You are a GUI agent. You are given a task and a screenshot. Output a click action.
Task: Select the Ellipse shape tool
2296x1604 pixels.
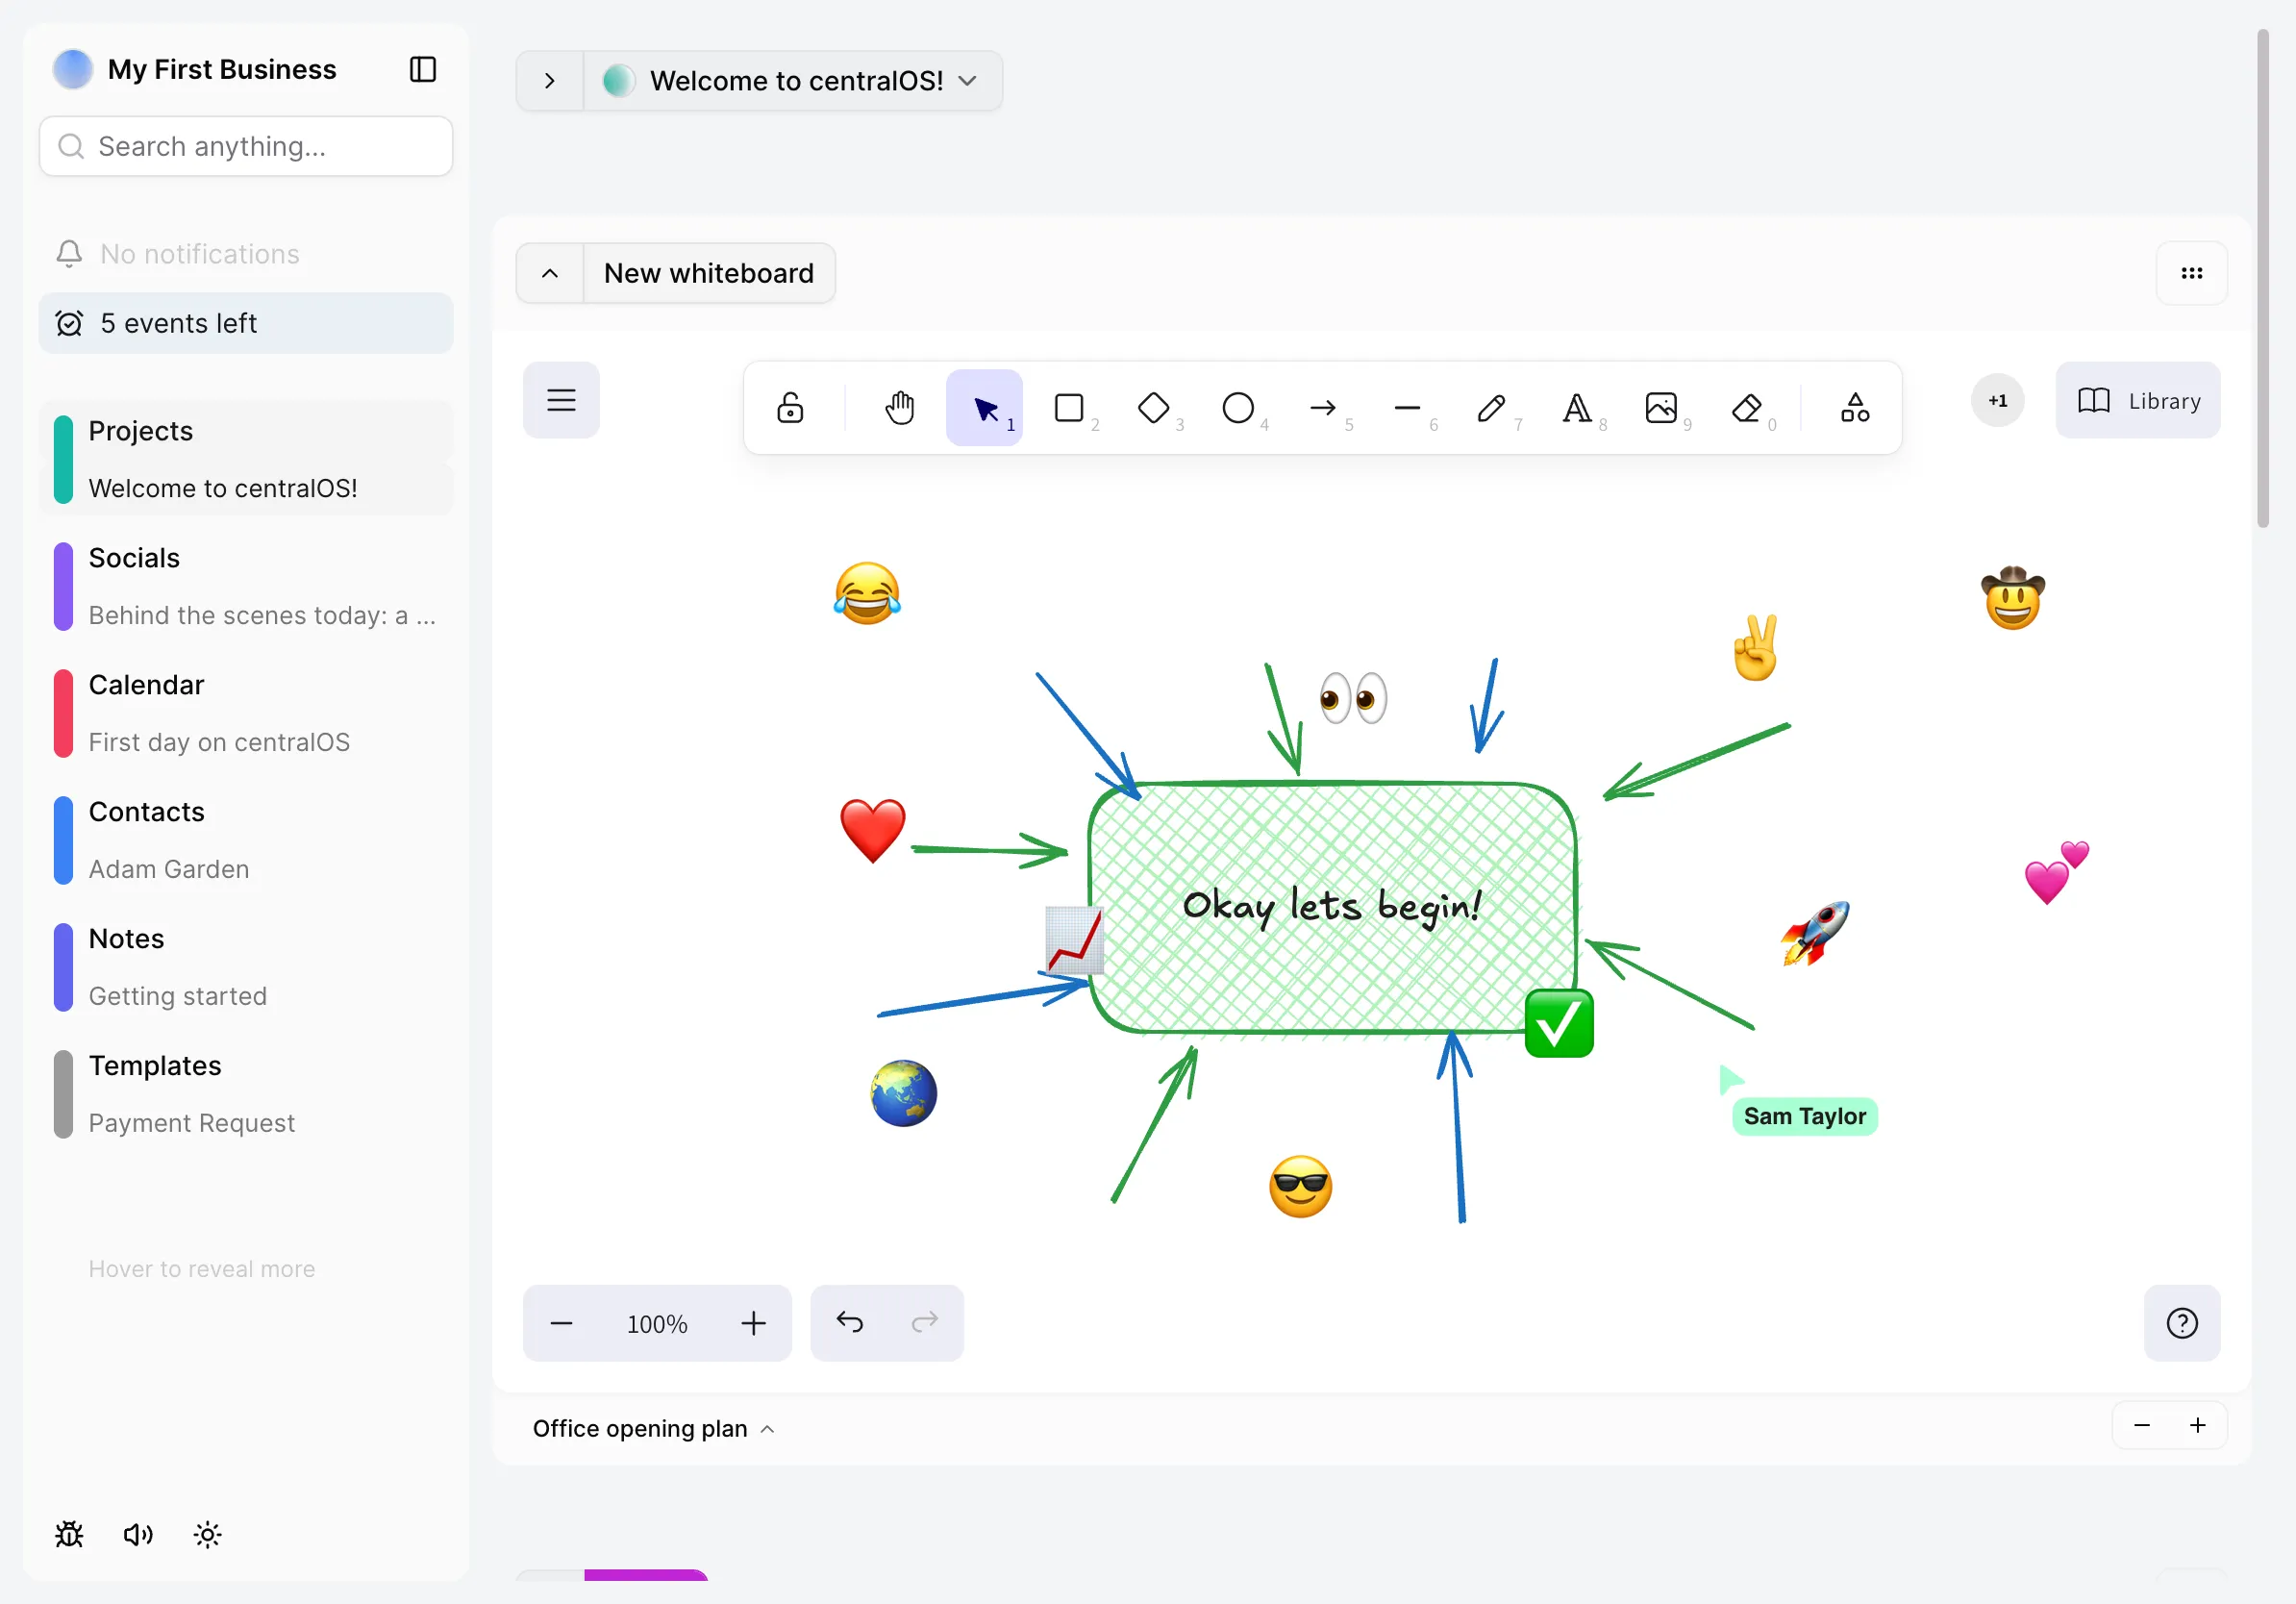pyautogui.click(x=1238, y=408)
